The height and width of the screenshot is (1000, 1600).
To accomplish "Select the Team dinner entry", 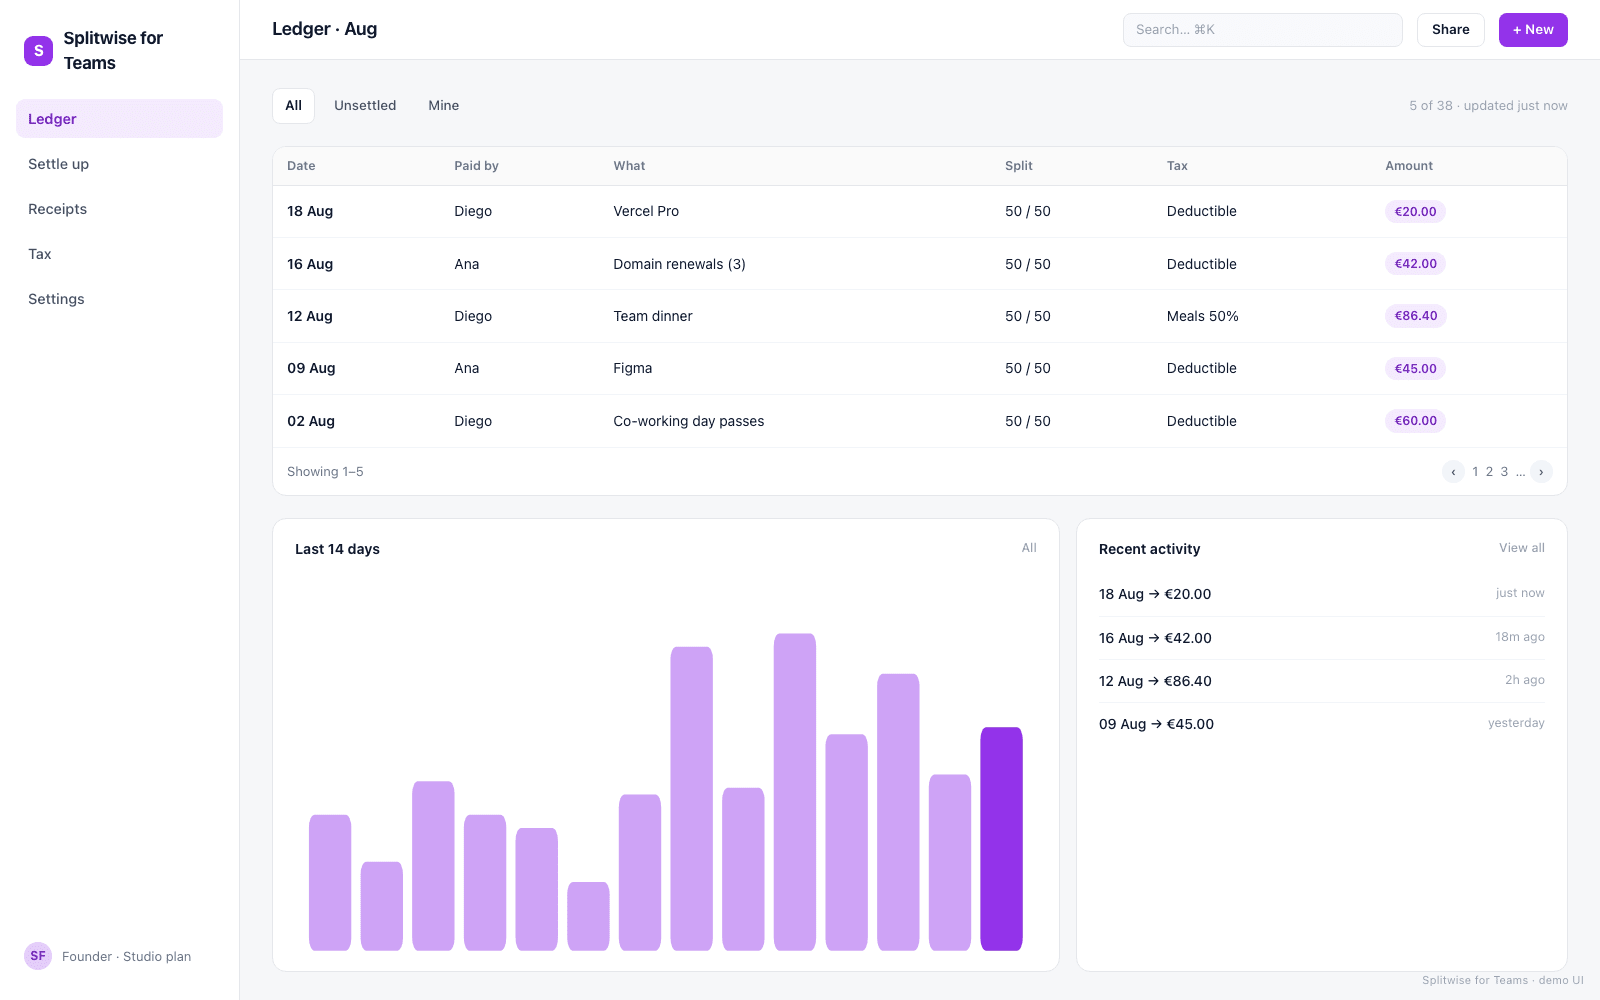I will (919, 316).
